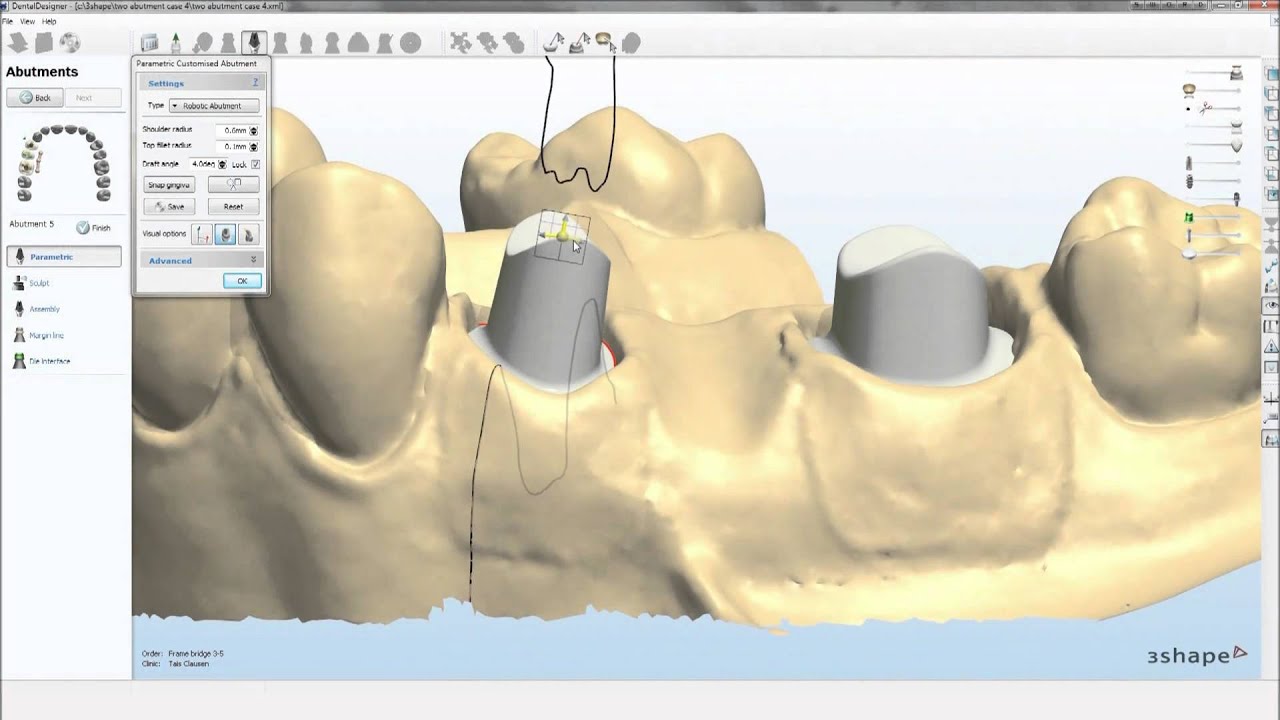Select the highlighted abutment design toolbar icon

tap(253, 43)
